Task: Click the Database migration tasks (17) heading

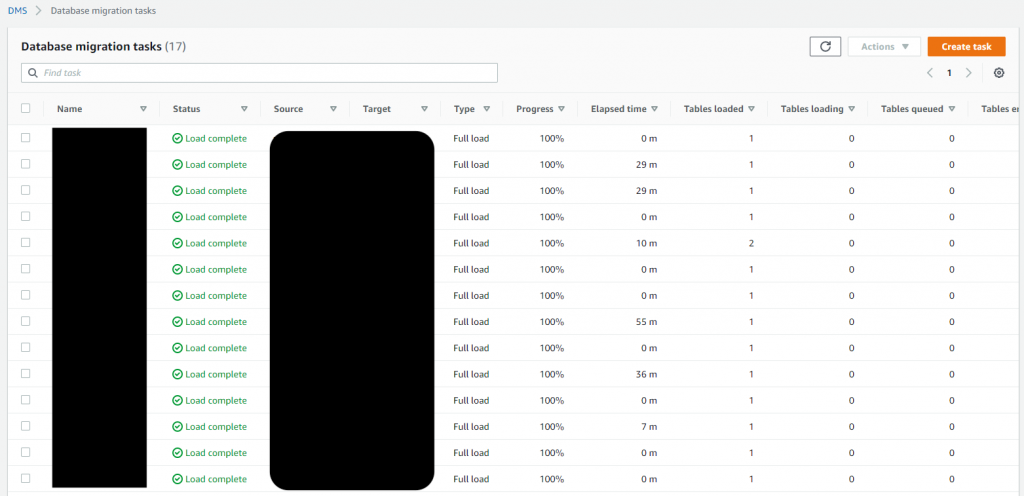Action: (103, 47)
